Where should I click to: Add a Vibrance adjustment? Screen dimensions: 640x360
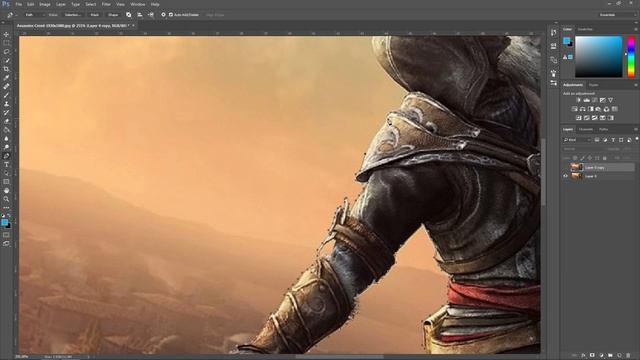click(x=610, y=100)
